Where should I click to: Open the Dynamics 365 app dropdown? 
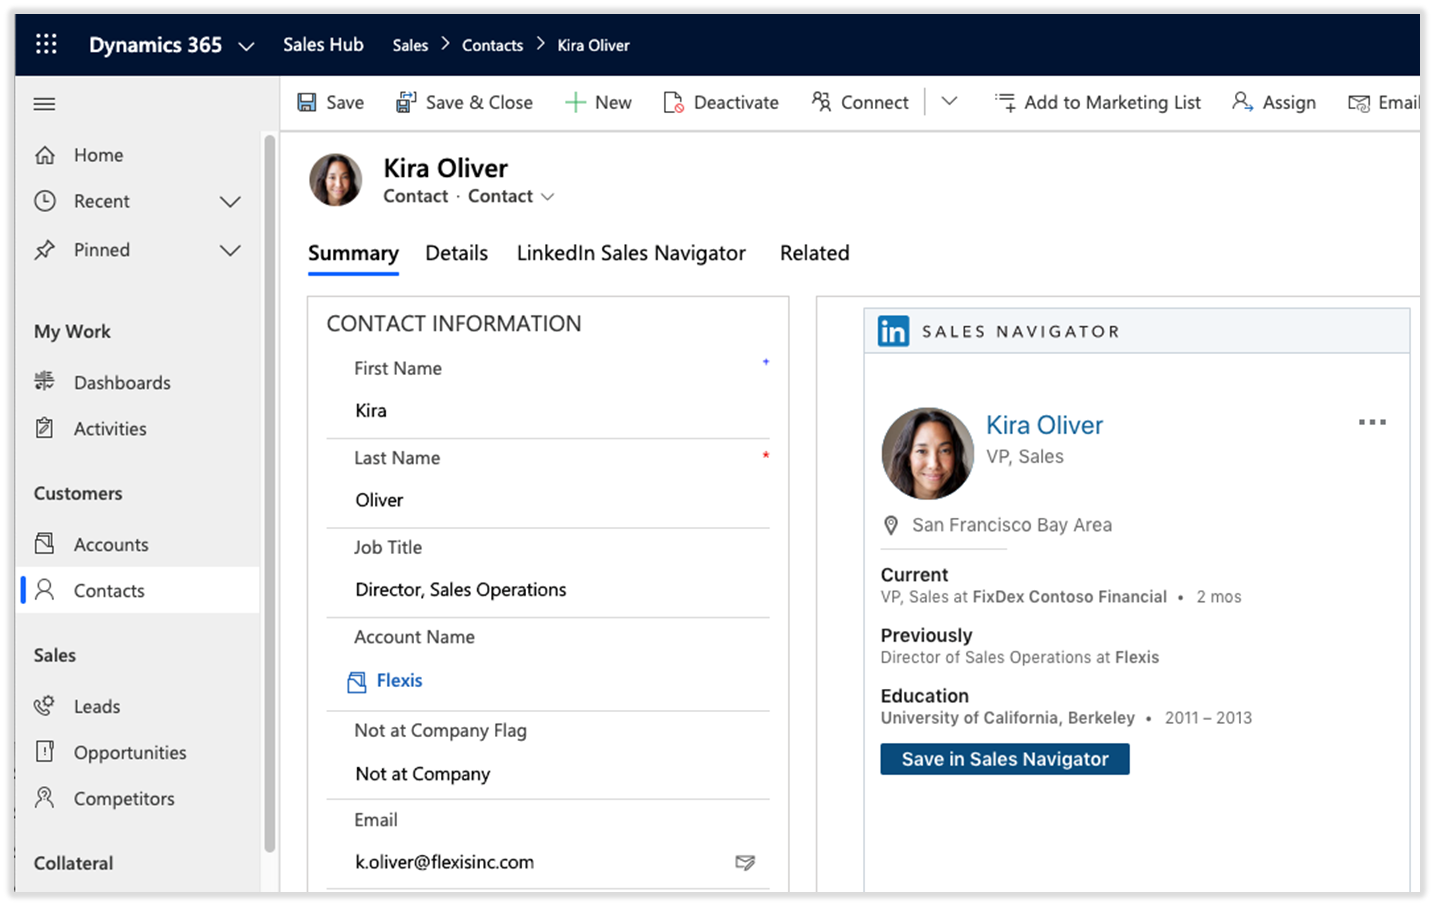click(x=246, y=46)
